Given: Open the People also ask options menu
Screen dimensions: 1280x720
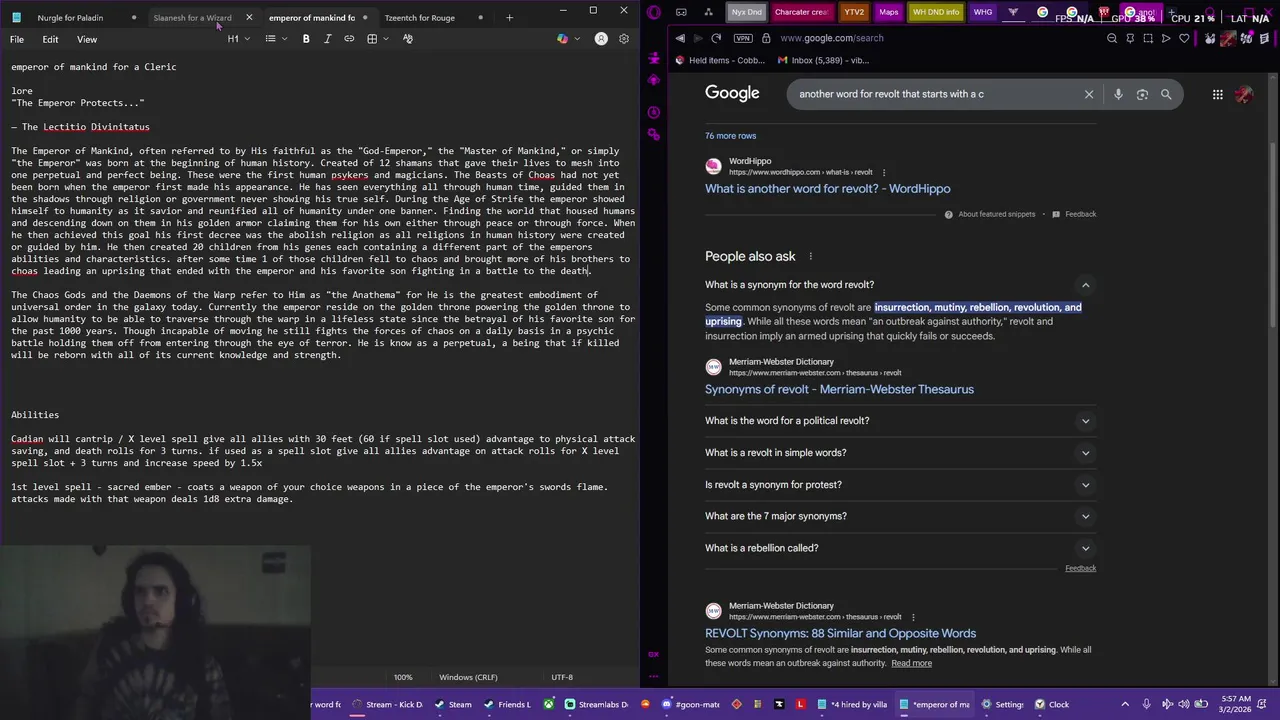Looking at the screenshot, I should (x=810, y=256).
